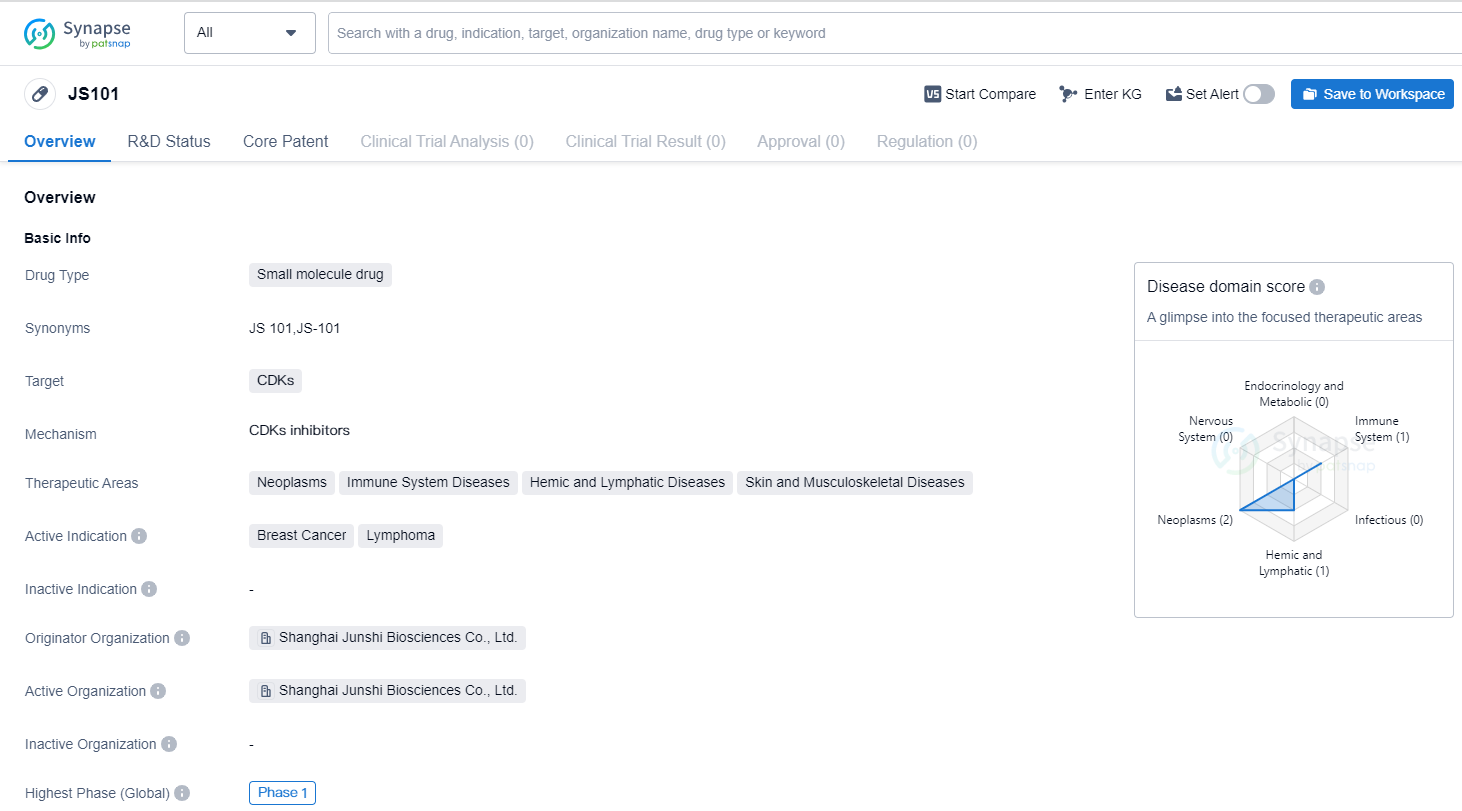The image size is (1462, 811).
Task: Click info icon beside Active Organization
Action: (158, 691)
